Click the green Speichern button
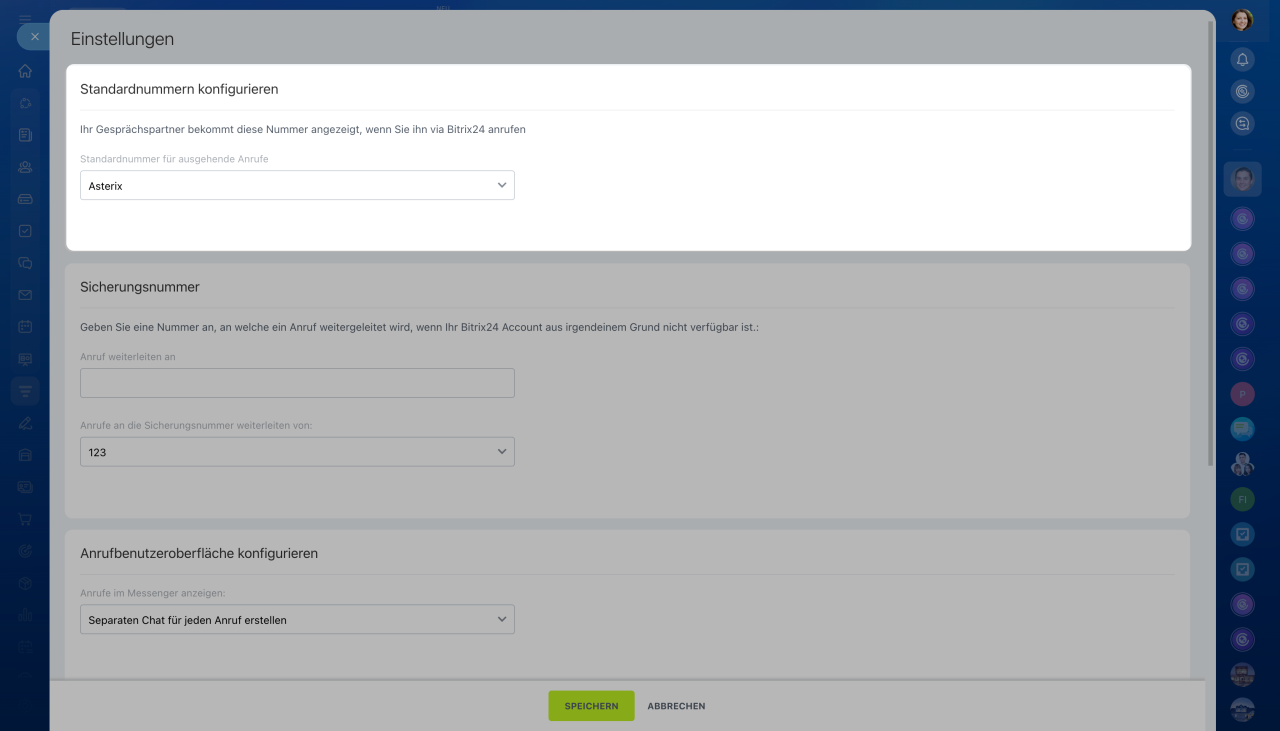This screenshot has height=731, width=1280. click(x=591, y=706)
